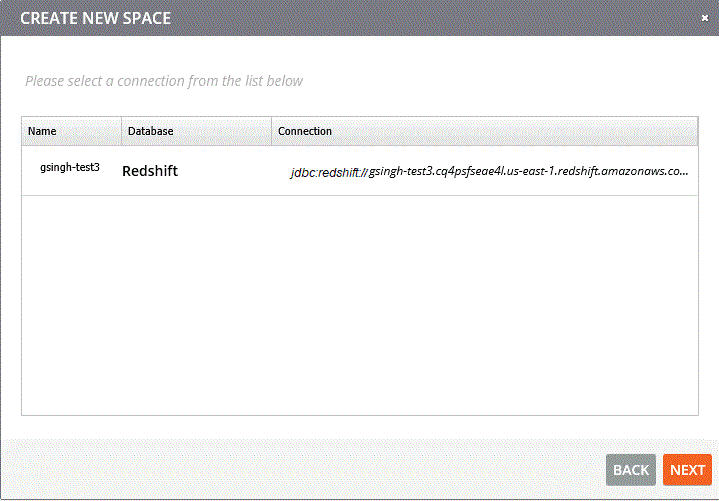Click the empty footer area left of BACK
Viewport: 719px width, 501px height.
click(x=300, y=470)
